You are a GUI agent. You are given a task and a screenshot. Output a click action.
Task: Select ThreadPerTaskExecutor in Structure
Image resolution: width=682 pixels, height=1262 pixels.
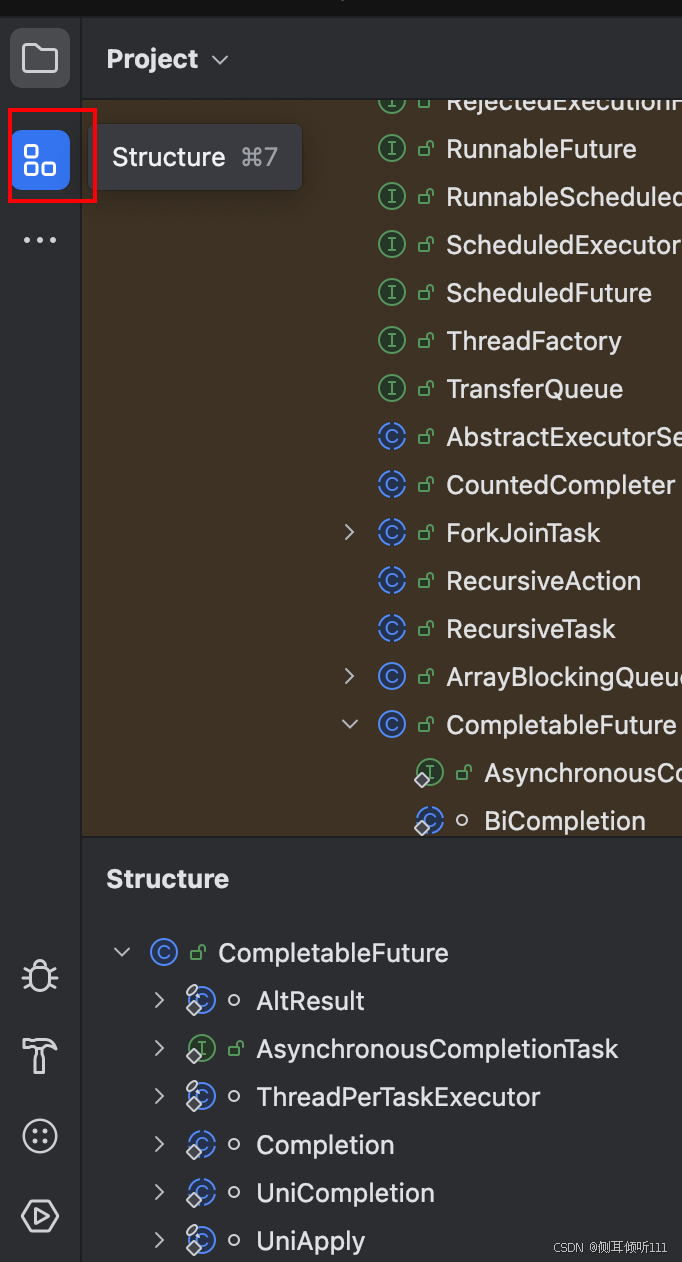coord(398,1097)
